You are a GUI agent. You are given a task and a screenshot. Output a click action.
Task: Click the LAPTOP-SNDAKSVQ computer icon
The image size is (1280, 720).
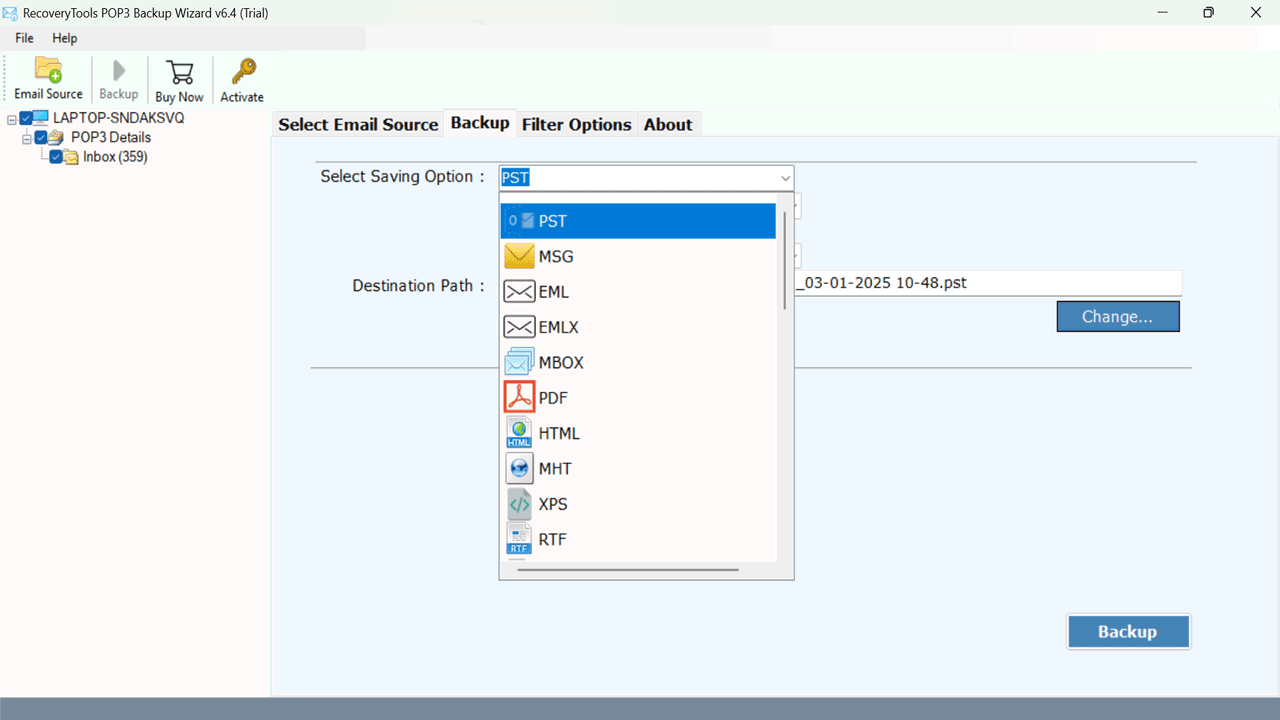tap(41, 118)
